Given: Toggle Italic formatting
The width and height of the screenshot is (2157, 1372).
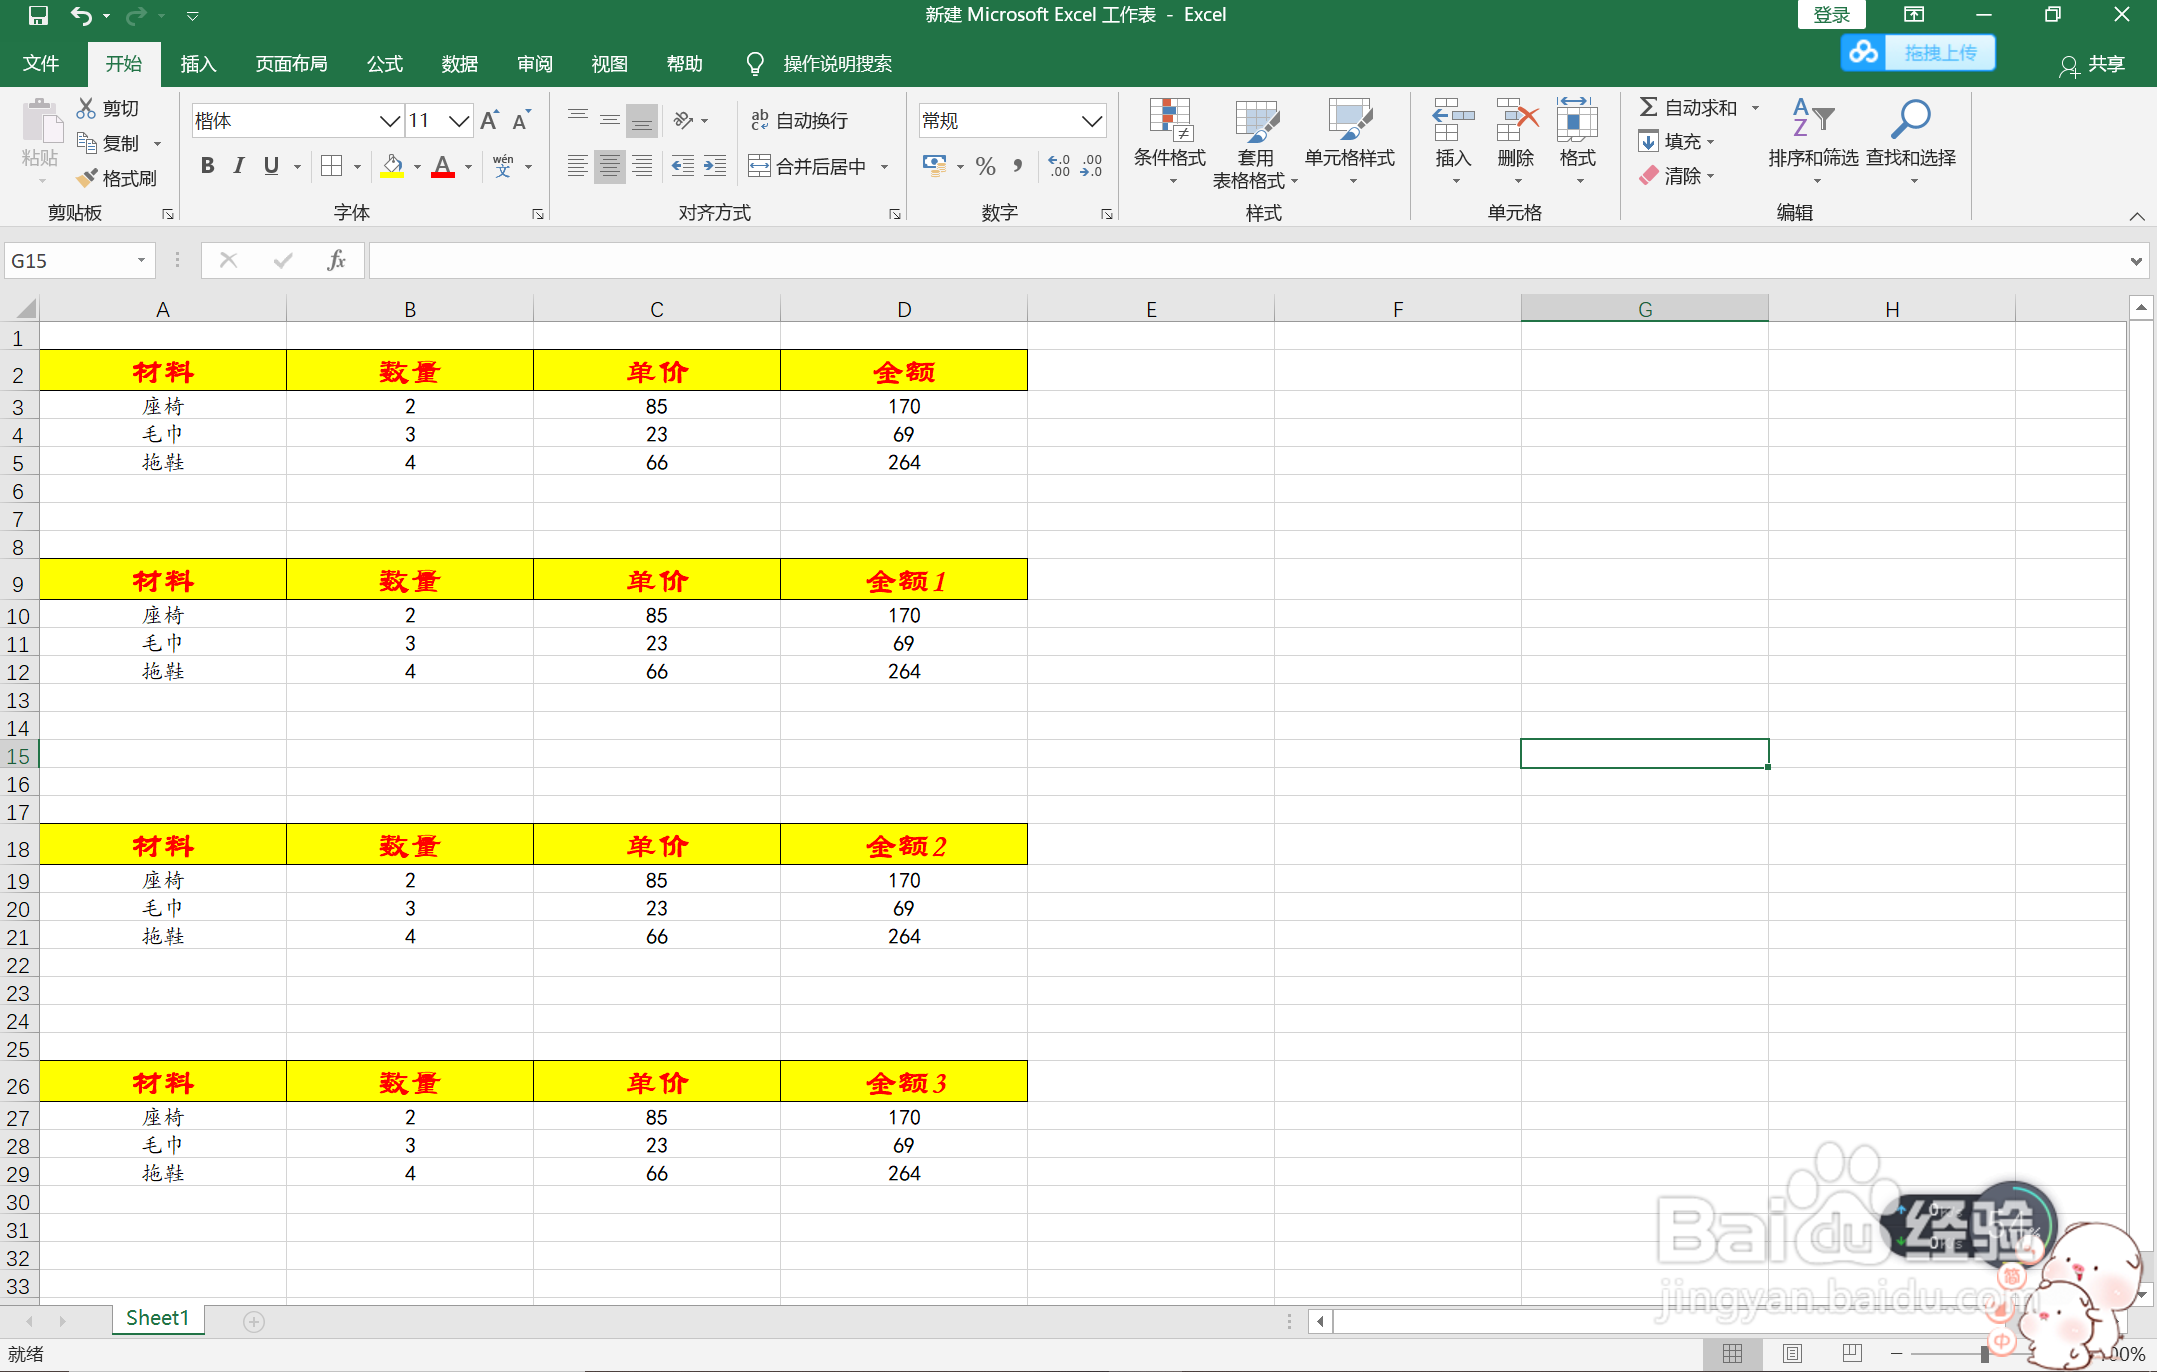Looking at the screenshot, I should 238,166.
